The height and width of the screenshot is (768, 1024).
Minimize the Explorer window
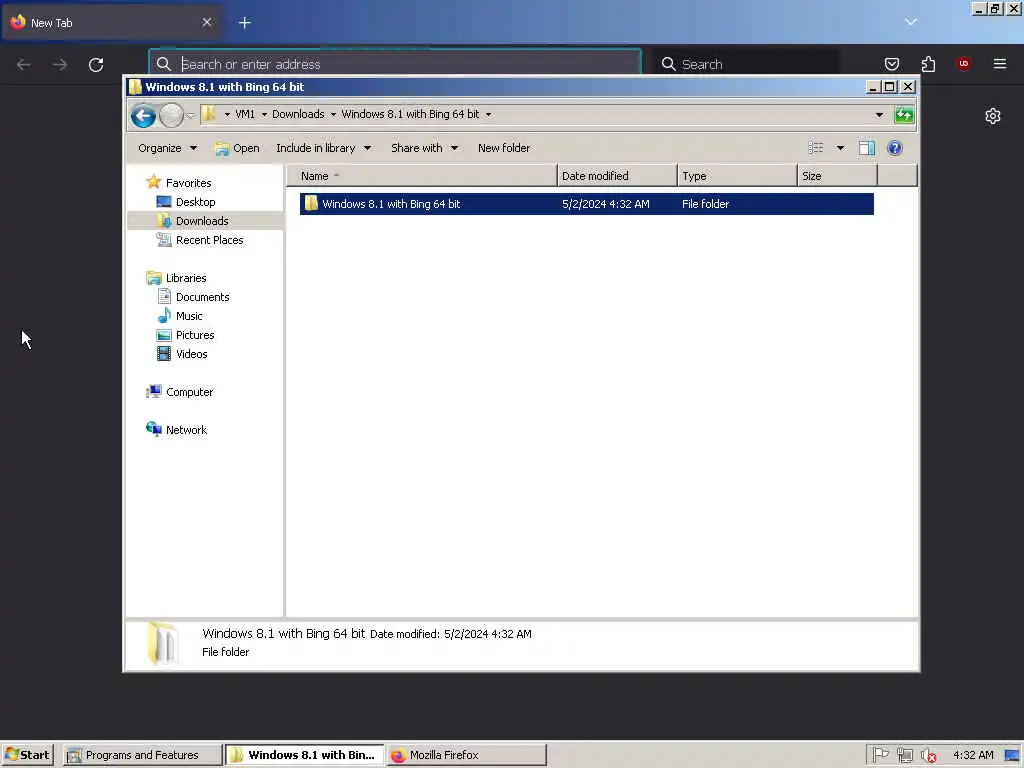tap(873, 87)
